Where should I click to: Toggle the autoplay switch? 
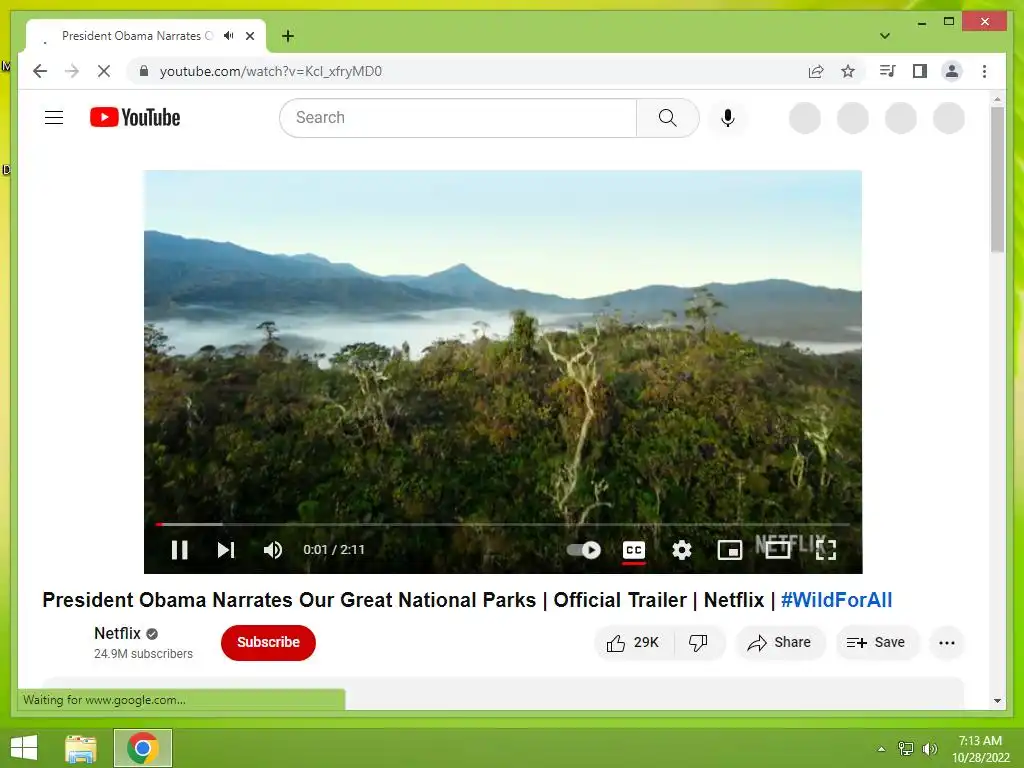(x=584, y=550)
